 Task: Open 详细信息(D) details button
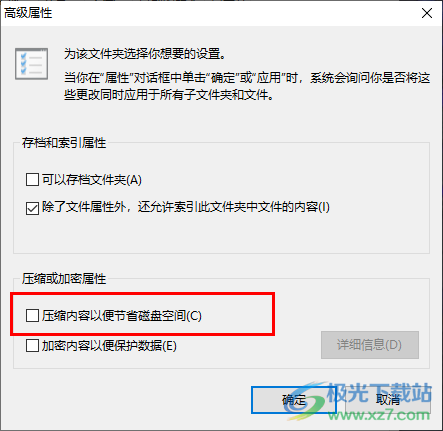click(x=370, y=345)
